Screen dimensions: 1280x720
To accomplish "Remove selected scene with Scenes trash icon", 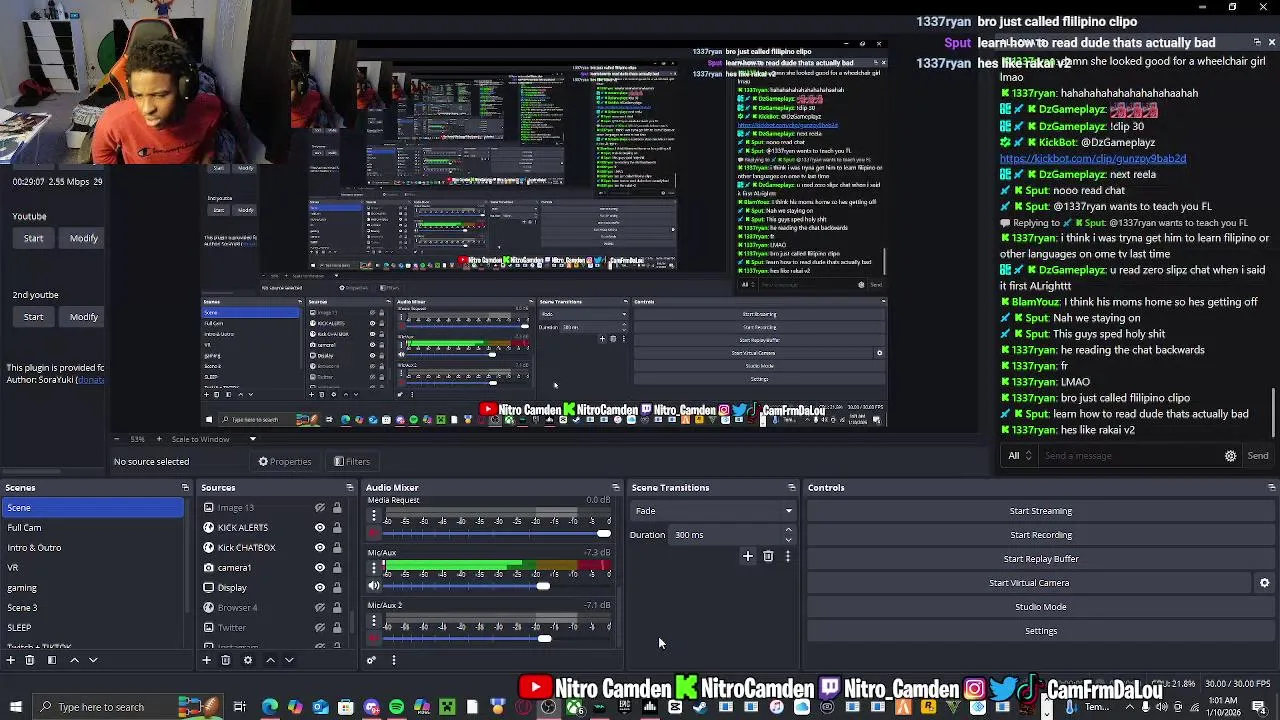I will [30, 660].
